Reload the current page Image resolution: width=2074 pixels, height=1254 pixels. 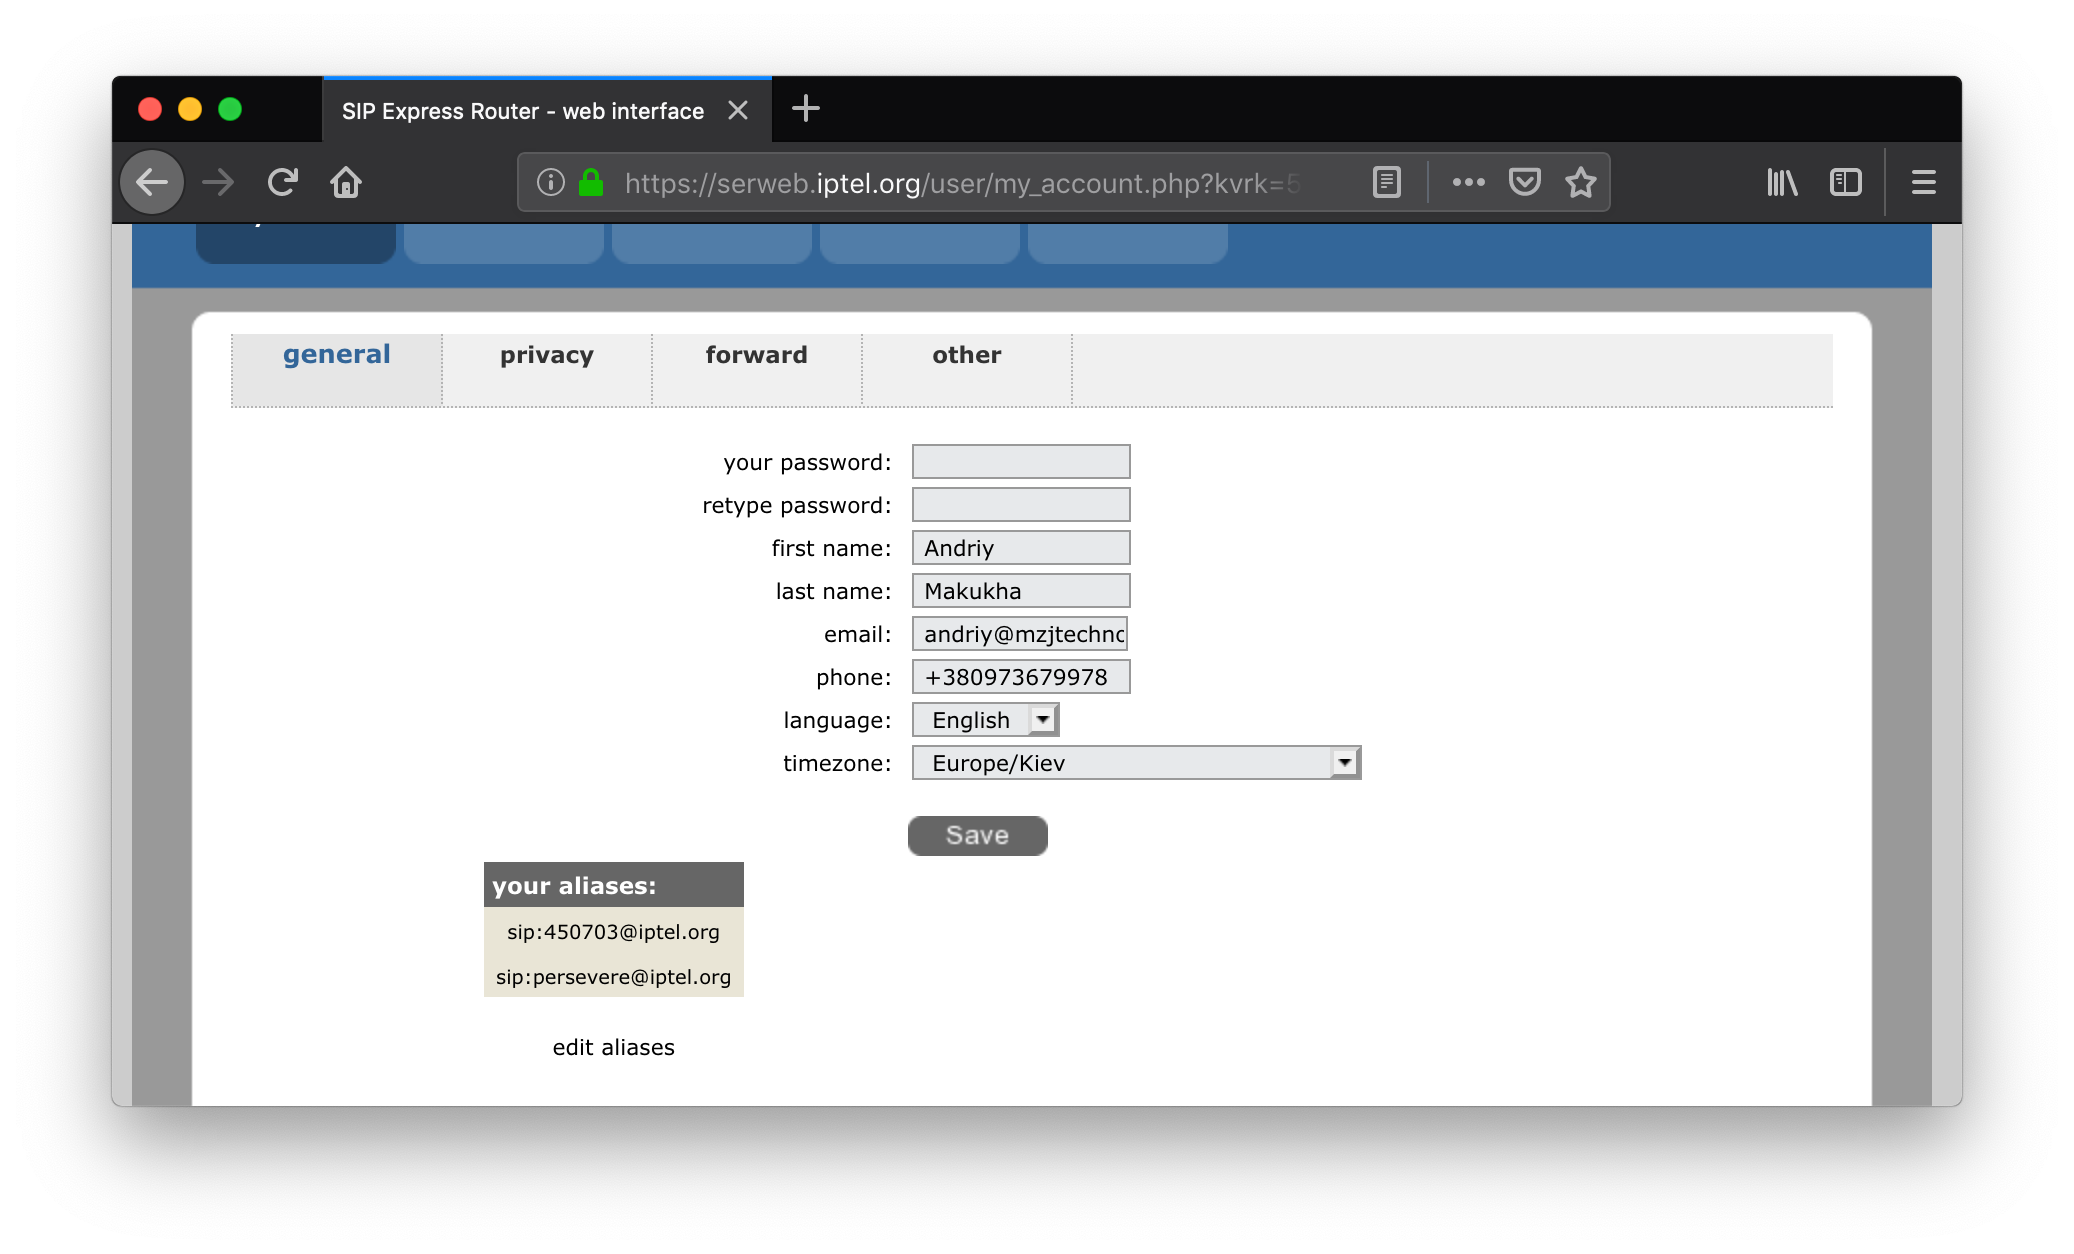283,182
